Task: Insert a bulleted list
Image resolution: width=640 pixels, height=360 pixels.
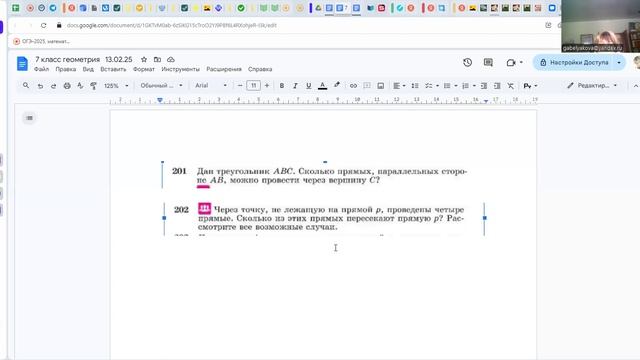Action: click(447, 86)
